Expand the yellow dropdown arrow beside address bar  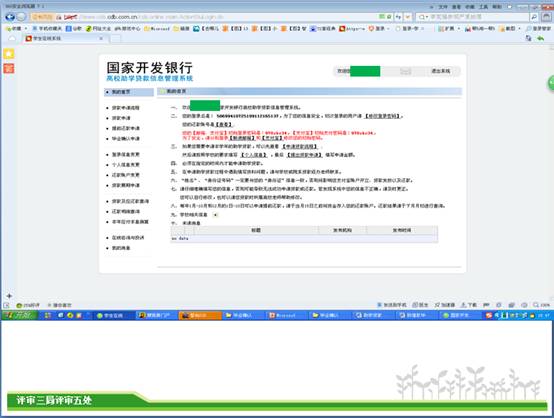(x=408, y=17)
